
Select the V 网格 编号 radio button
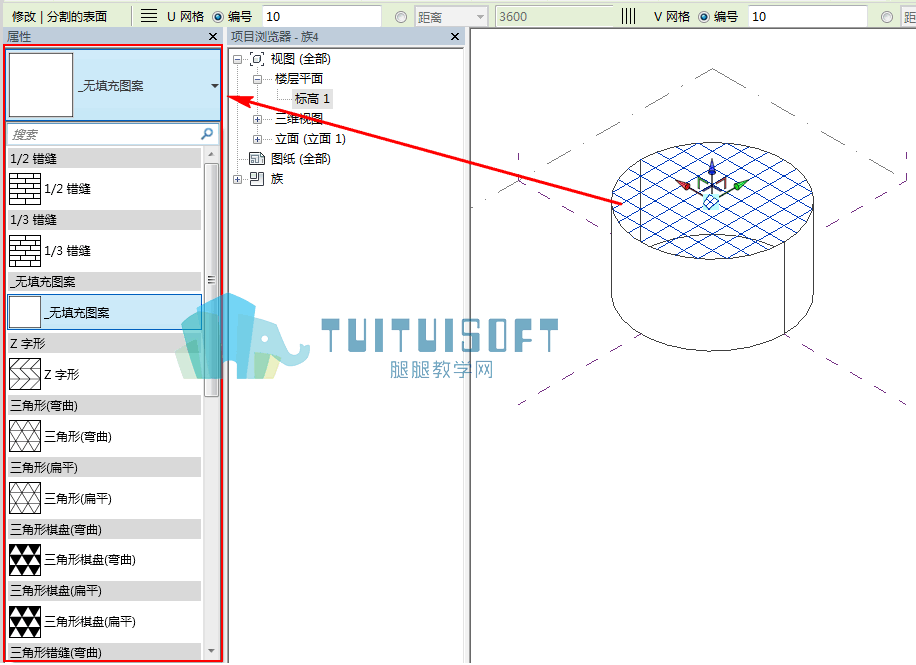point(704,17)
